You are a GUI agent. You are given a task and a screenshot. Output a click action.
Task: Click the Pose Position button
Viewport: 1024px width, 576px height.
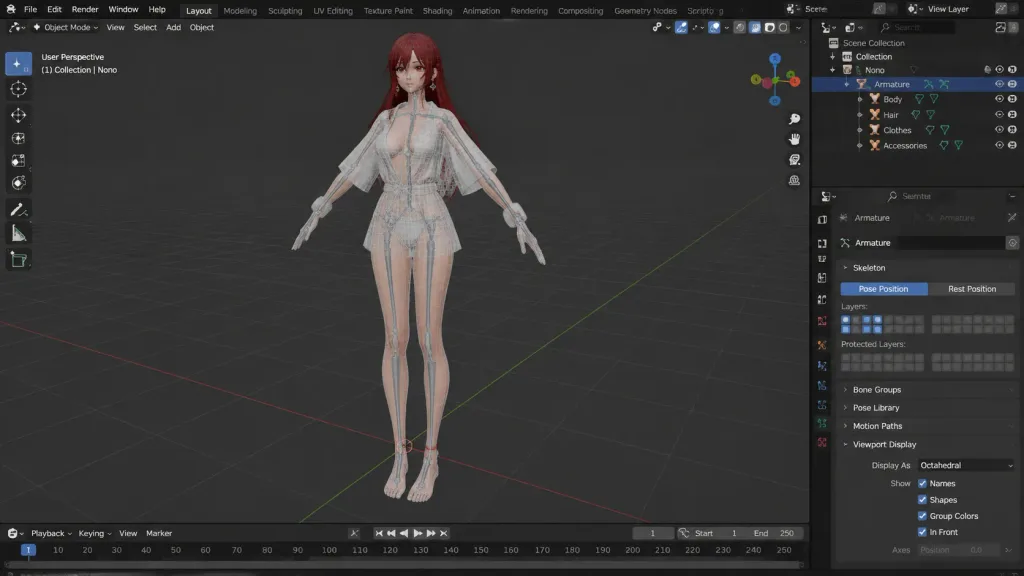[884, 289]
